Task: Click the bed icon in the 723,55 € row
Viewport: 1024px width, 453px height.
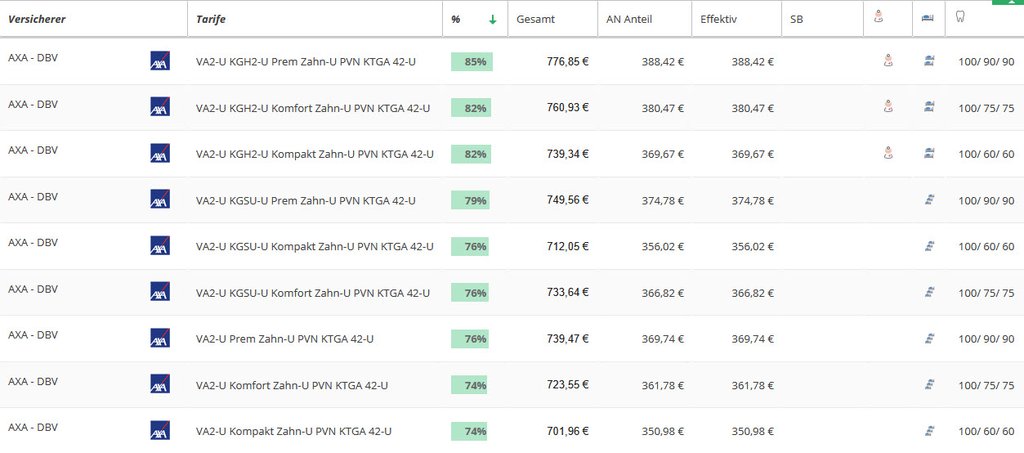Action: click(x=929, y=385)
